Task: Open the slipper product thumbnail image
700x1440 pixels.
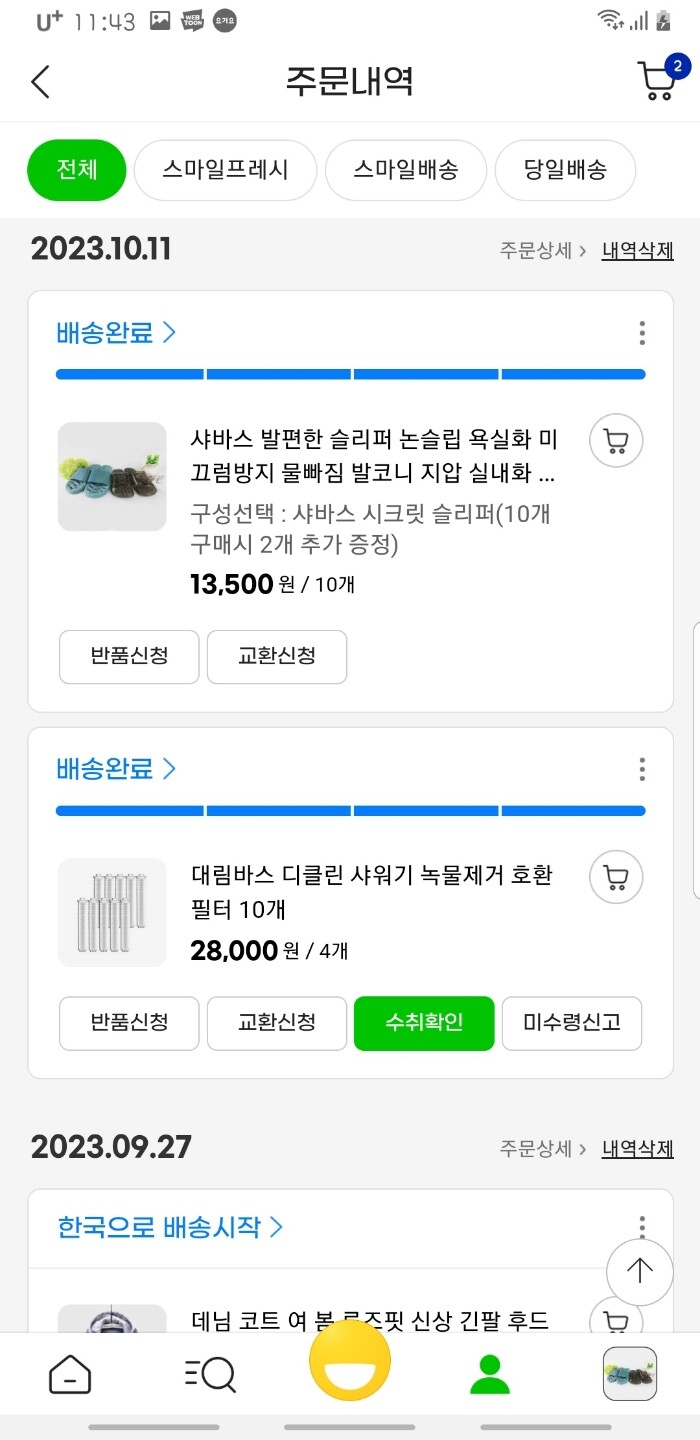Action: point(111,476)
